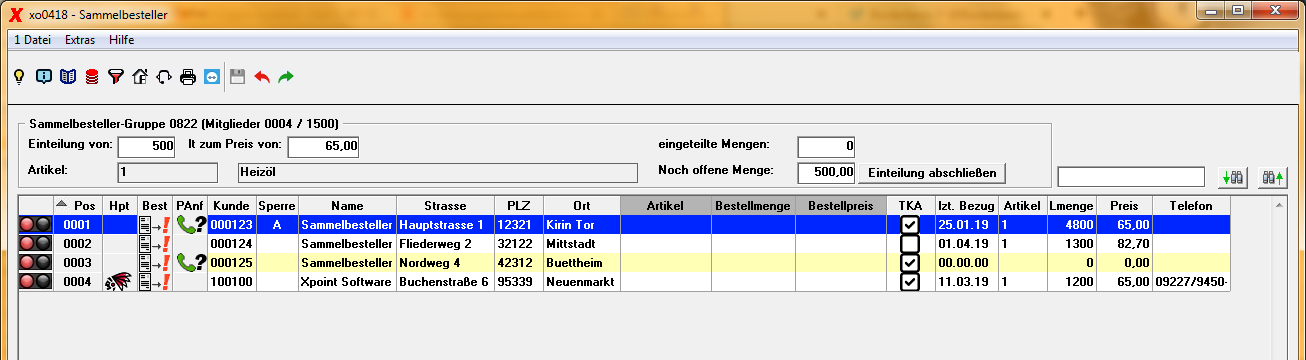The image size is (1306, 360).
Task: Click the price field showing 65,00
Action: [323, 147]
